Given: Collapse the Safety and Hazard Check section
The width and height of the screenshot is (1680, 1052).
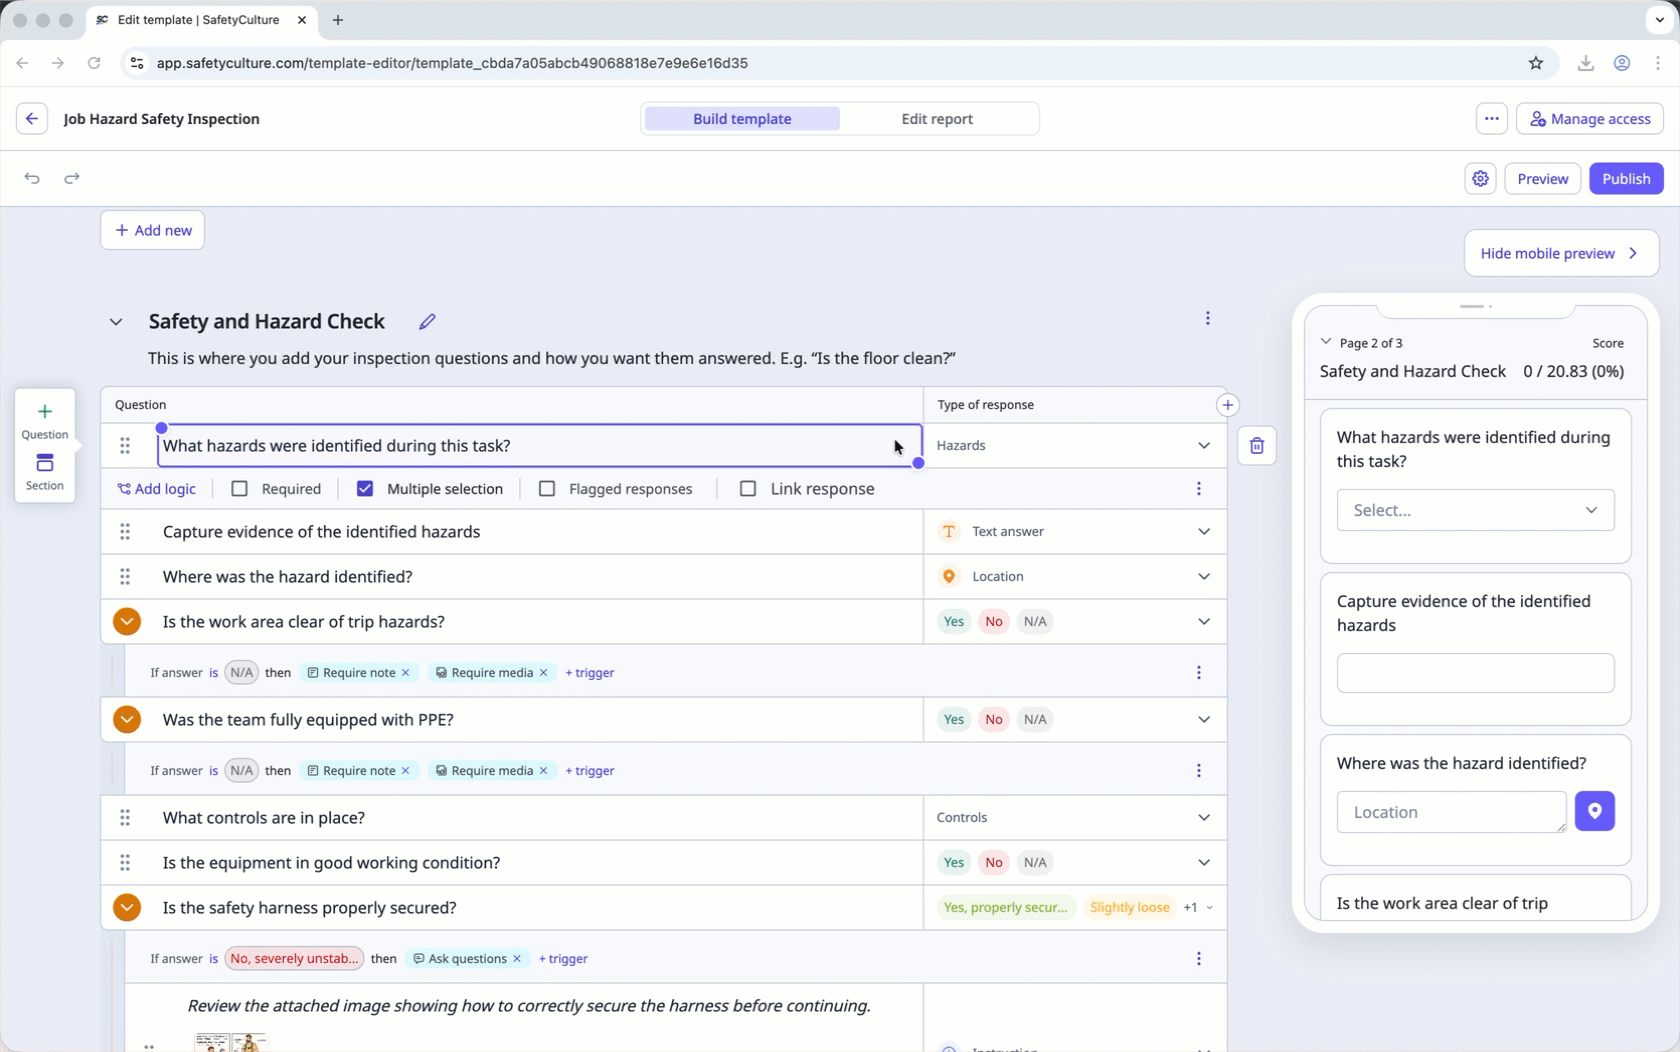Looking at the screenshot, I should click(116, 322).
